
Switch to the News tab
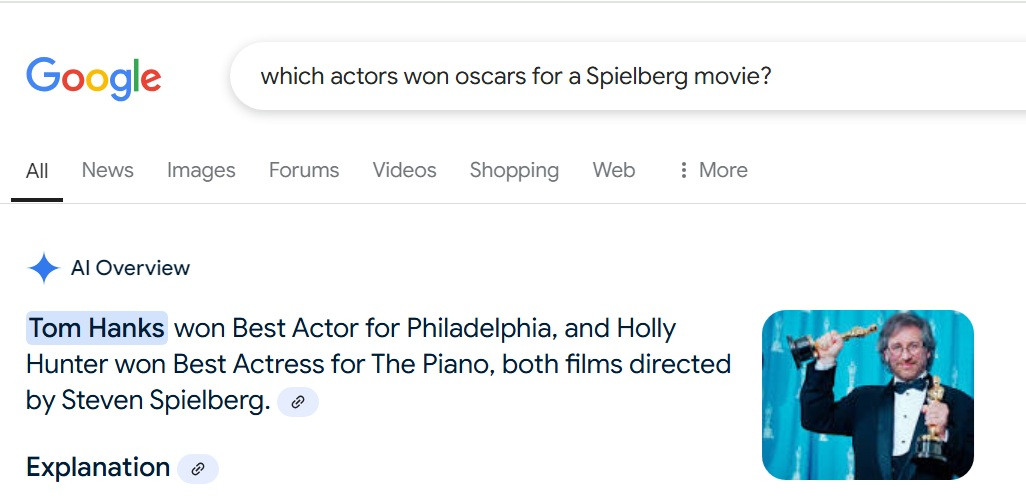[107, 170]
